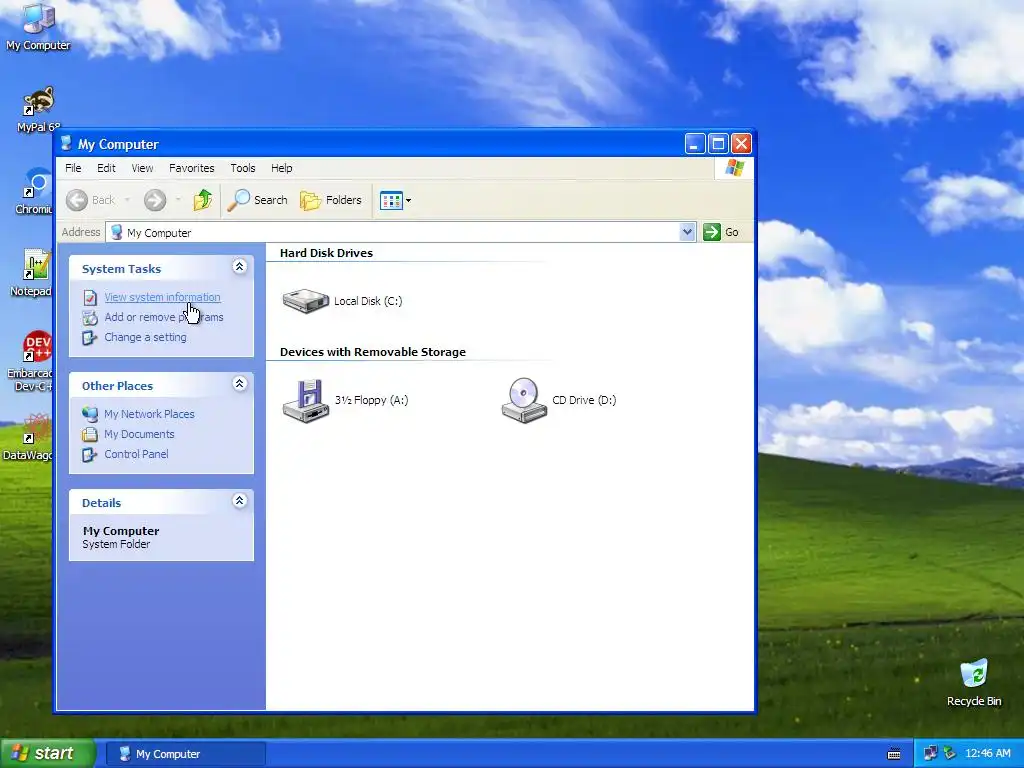Image resolution: width=1024 pixels, height=768 pixels.
Task: Click the Views icon in toolbar
Action: (x=391, y=200)
